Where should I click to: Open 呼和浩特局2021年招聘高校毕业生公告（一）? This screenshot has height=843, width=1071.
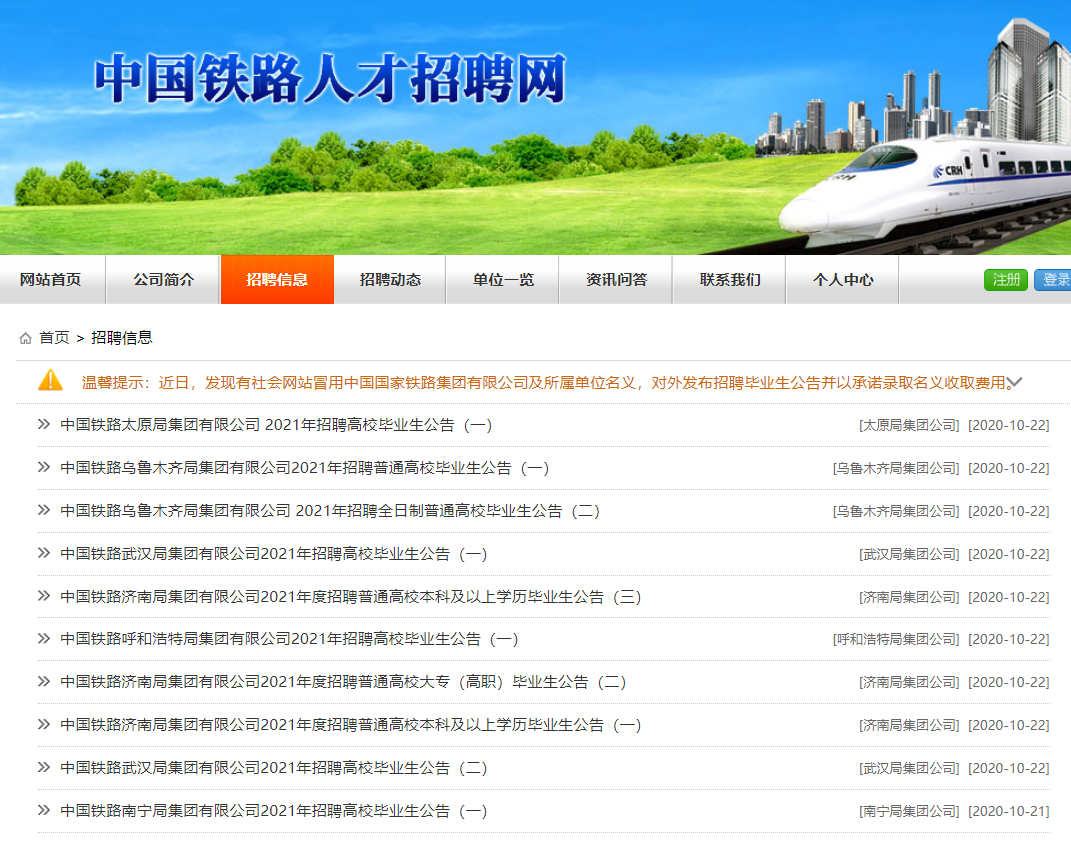289,639
